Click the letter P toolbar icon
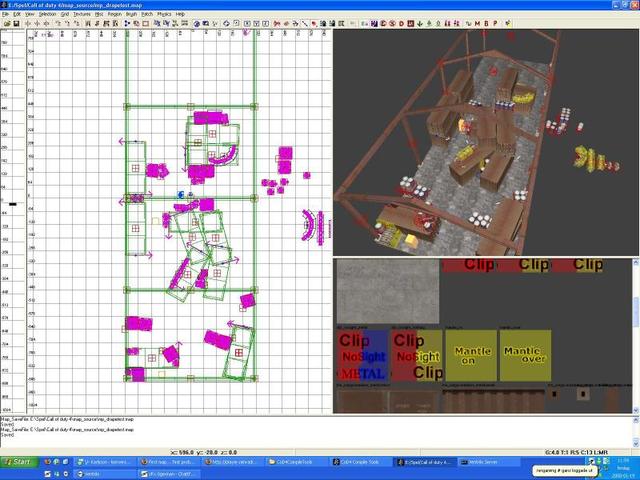 coord(495,24)
